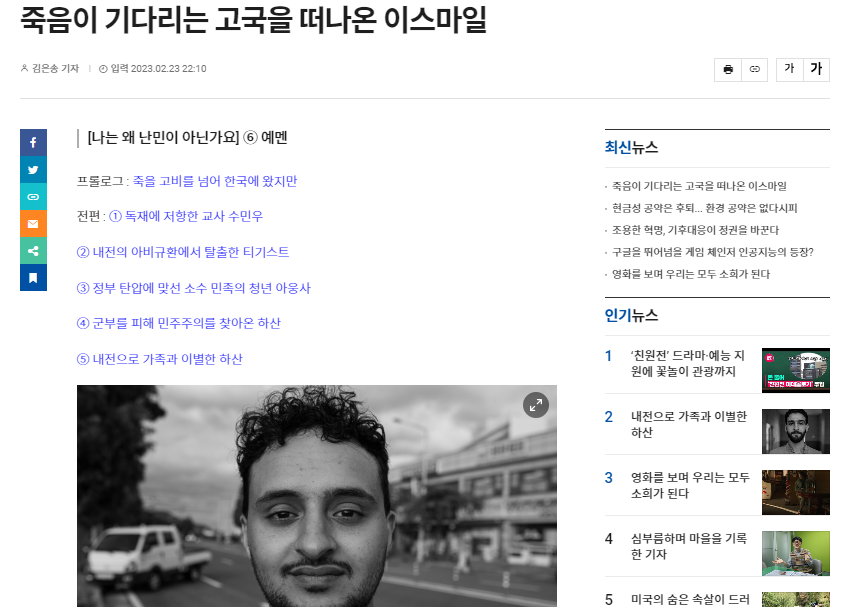864x607 pixels.
Task: Open prologue link 죽을 고비를 넘어 한국에 왔지만
Action: [215, 181]
